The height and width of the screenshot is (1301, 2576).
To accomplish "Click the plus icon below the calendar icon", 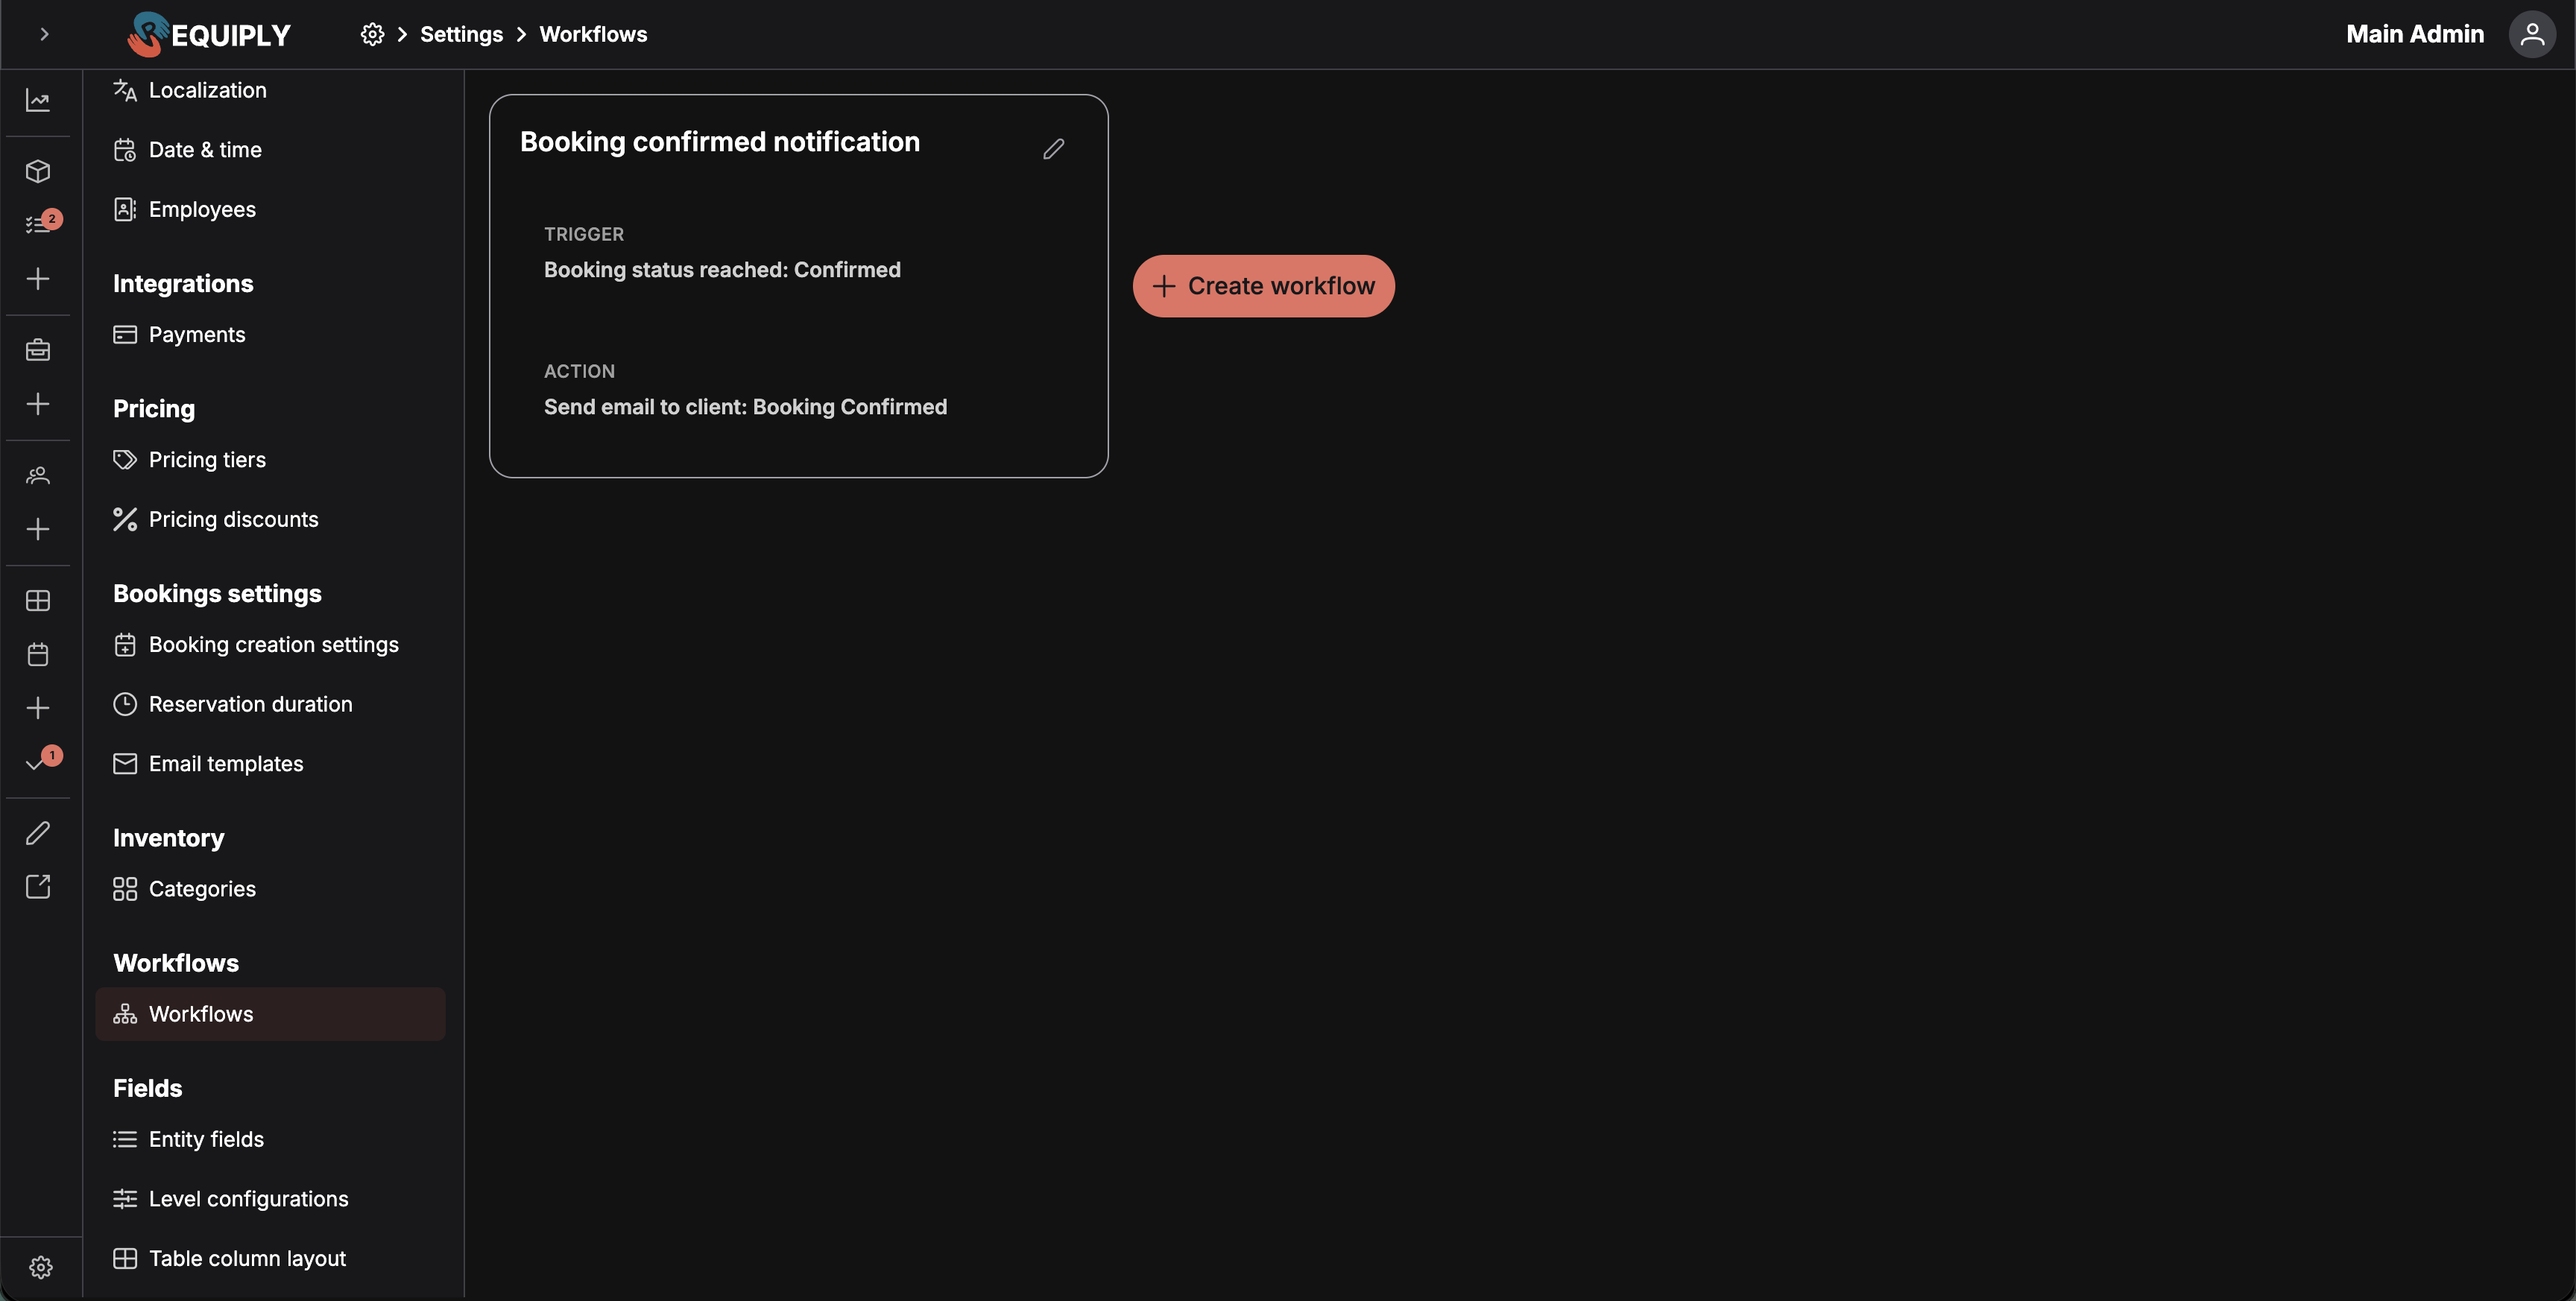I will pos(38,707).
